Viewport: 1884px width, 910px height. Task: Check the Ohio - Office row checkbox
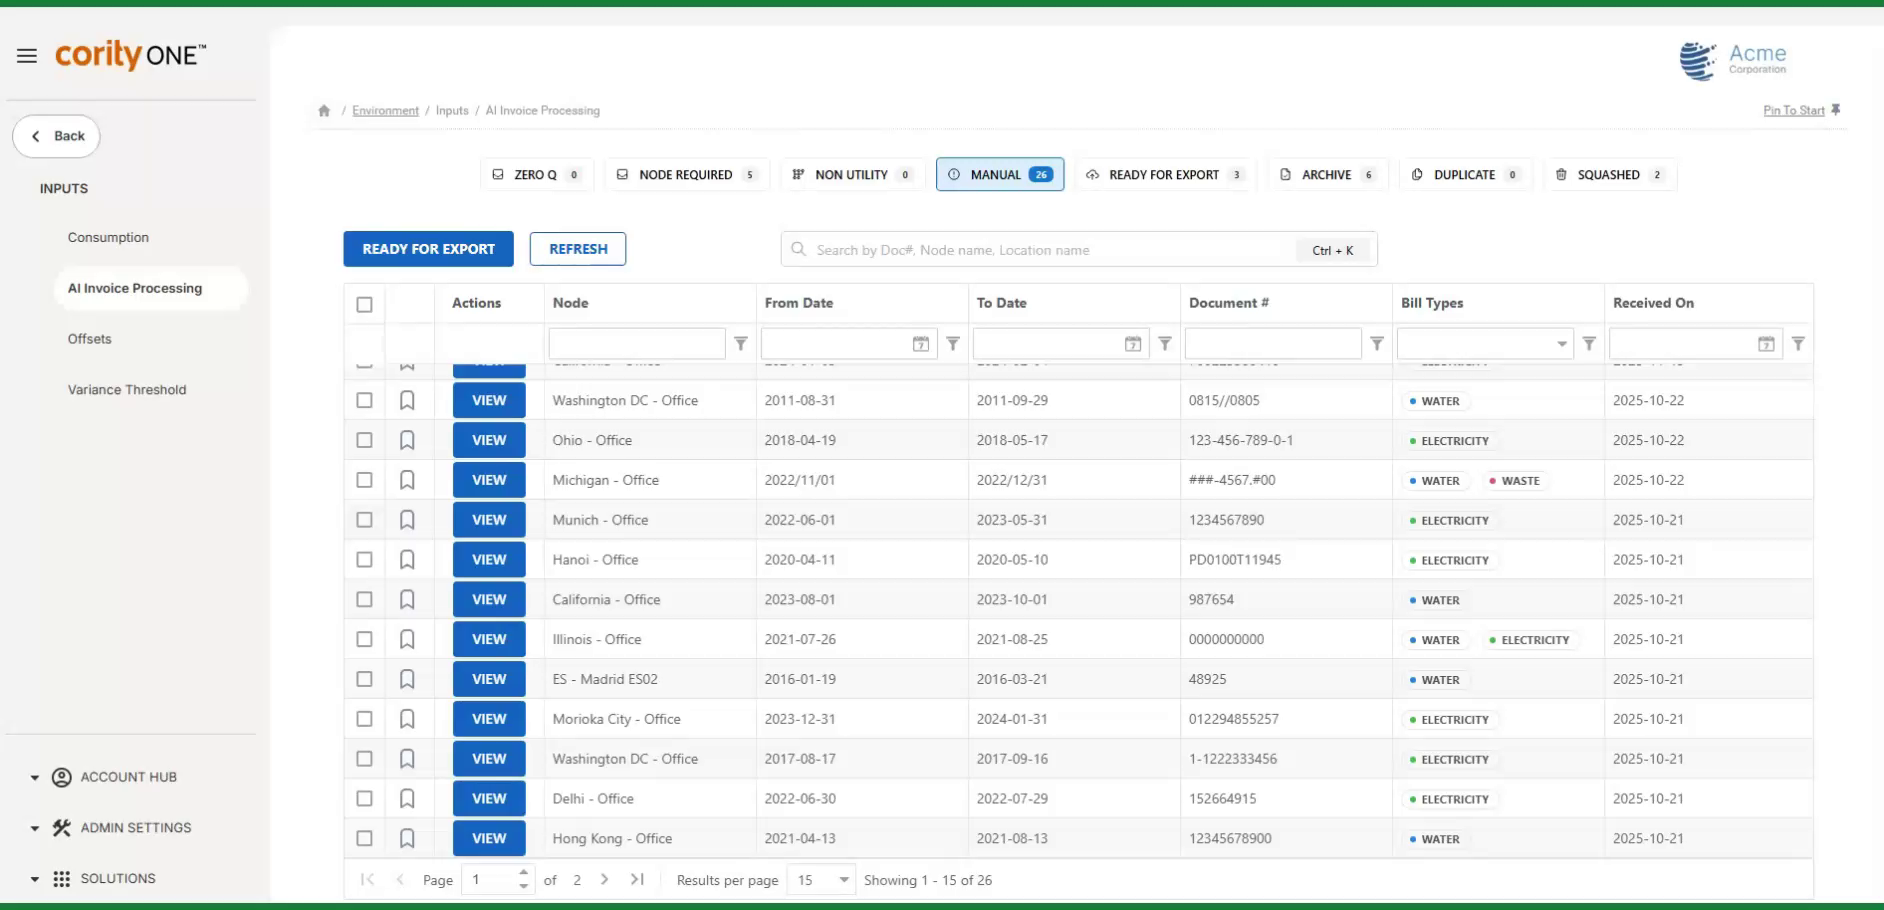click(364, 439)
